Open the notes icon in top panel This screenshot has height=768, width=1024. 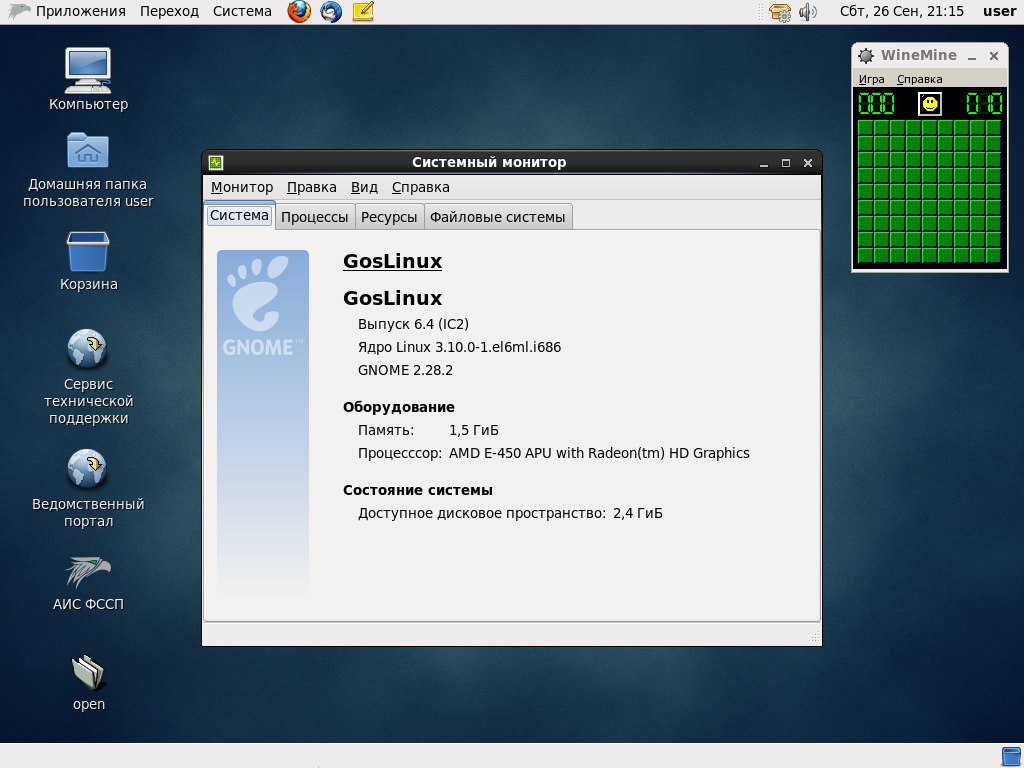[363, 11]
